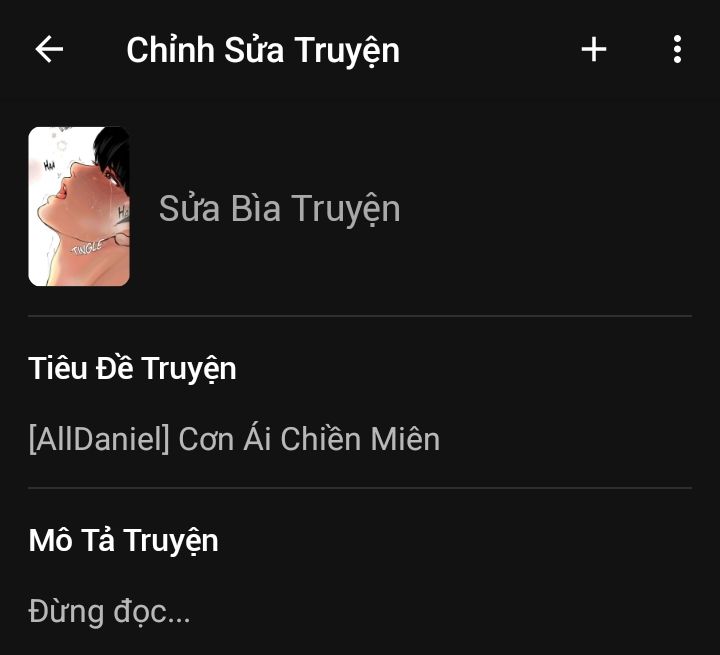The image size is (720, 655).
Task: Select the 'Tiêu Đề Truyện' section label
Action: click(x=132, y=369)
